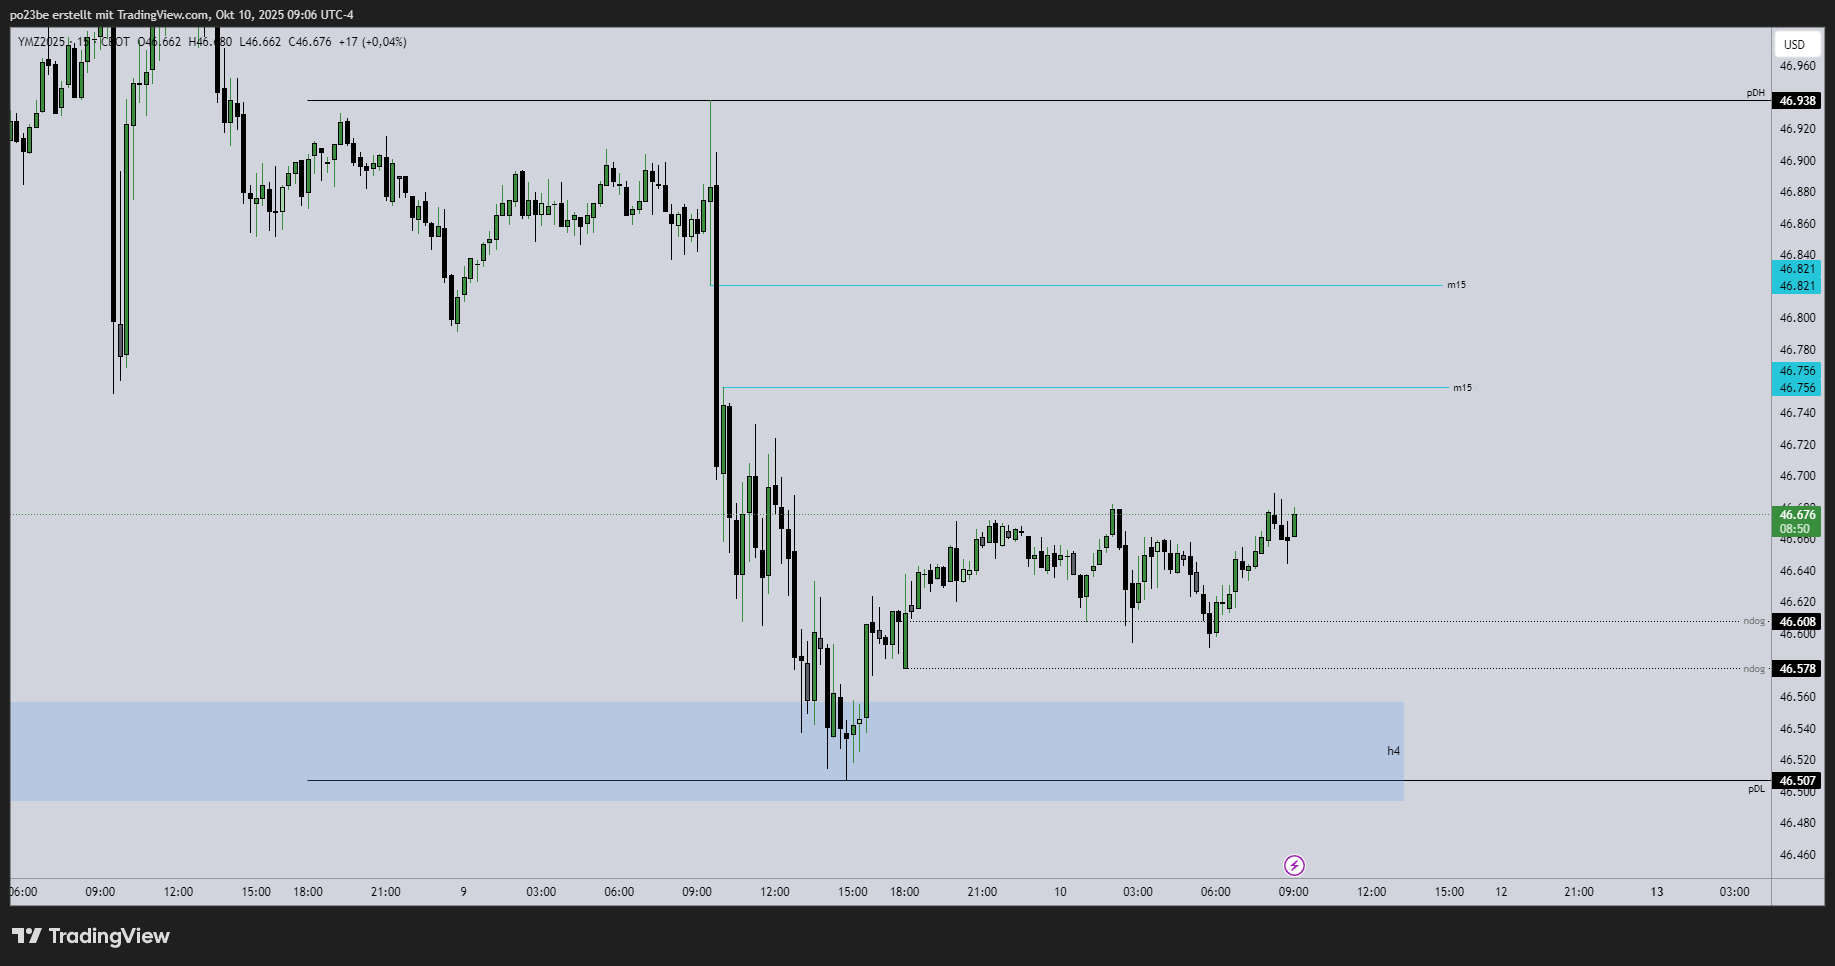Select the pDH 46.938 price label
Screen dimensions: 1835x966
pyautogui.click(x=1797, y=101)
